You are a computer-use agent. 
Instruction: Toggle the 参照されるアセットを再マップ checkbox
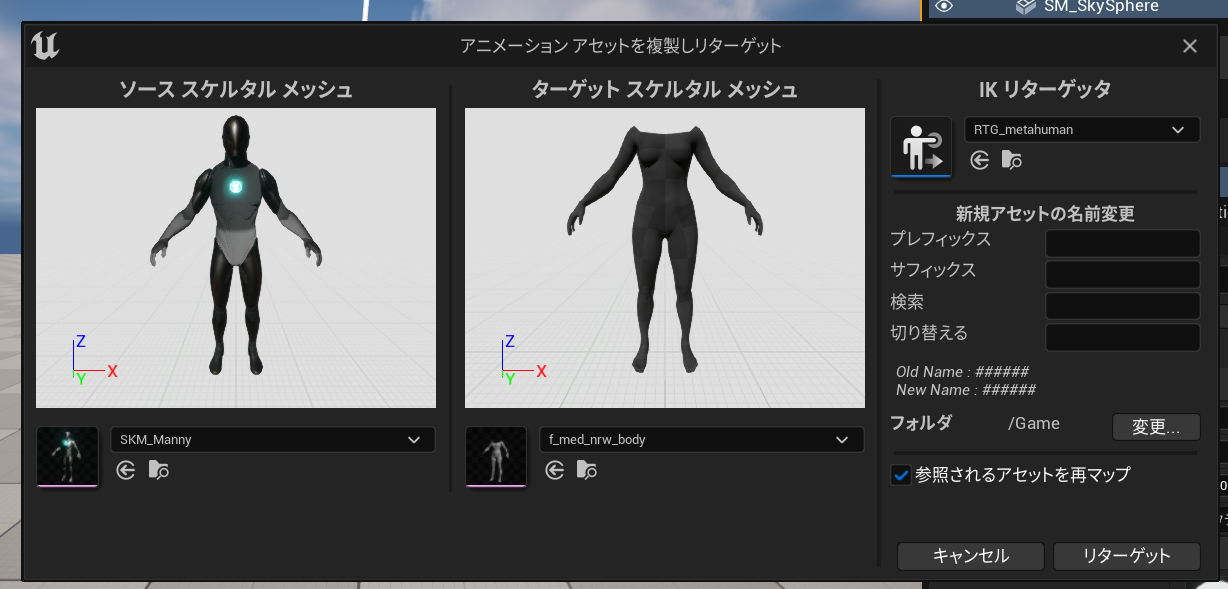click(901, 475)
